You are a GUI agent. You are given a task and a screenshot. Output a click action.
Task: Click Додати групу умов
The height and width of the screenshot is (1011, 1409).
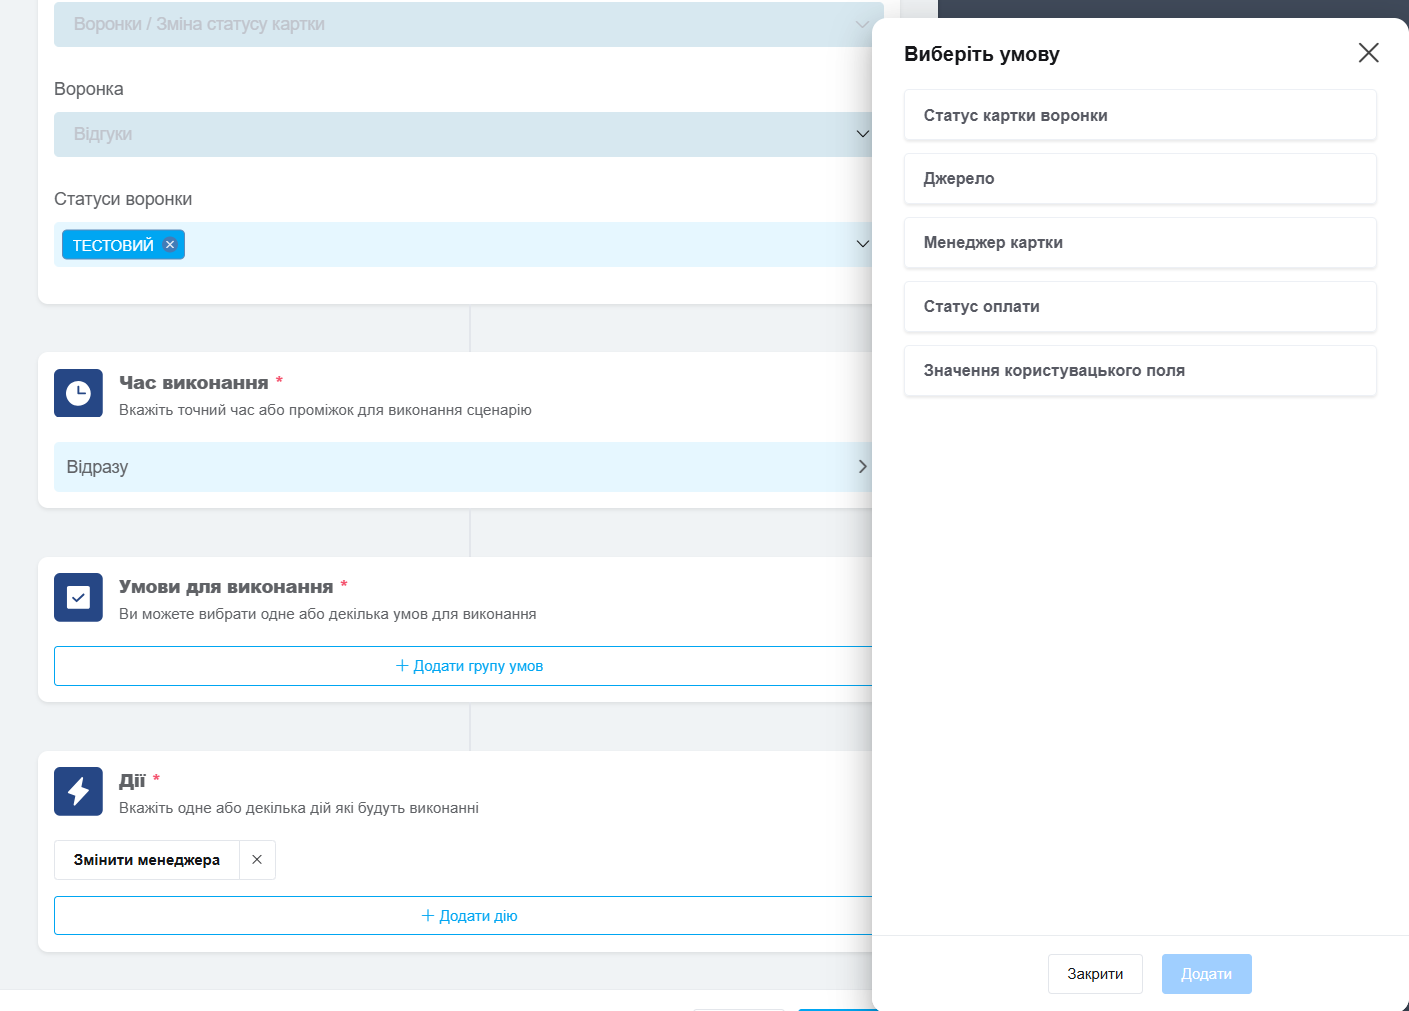tap(468, 666)
